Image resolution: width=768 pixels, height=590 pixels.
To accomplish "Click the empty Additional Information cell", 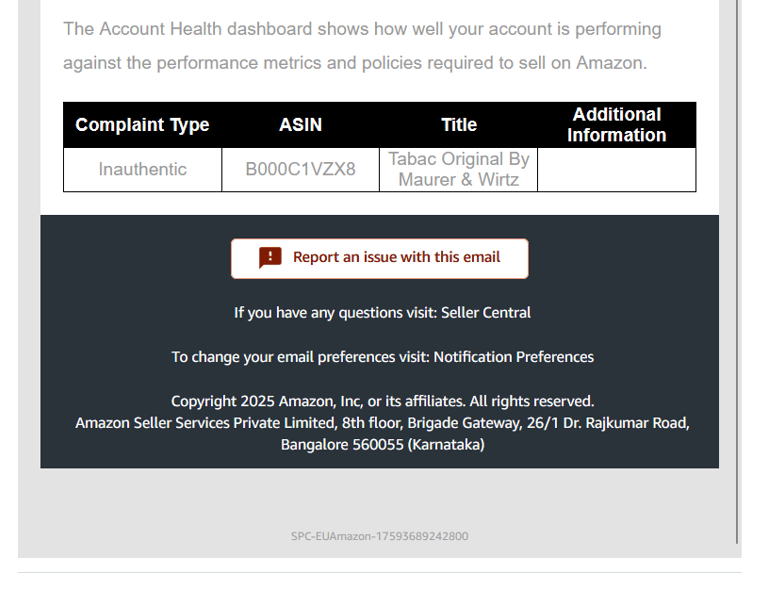I will (617, 169).
